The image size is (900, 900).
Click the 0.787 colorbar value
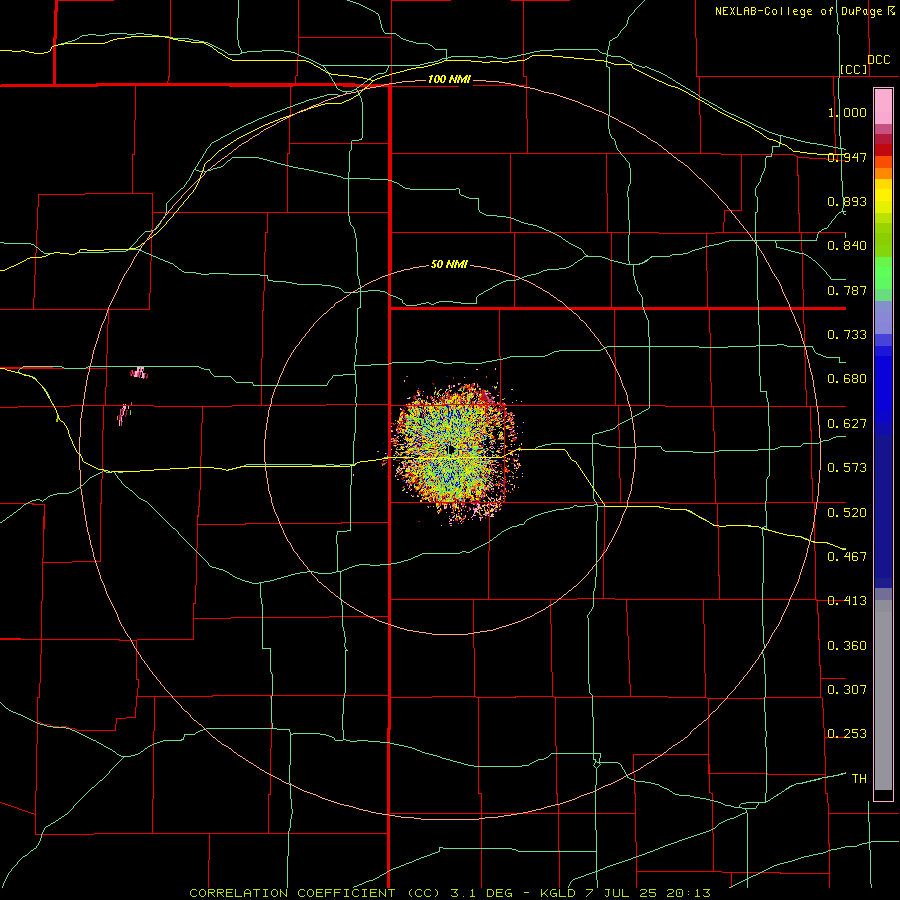click(847, 290)
